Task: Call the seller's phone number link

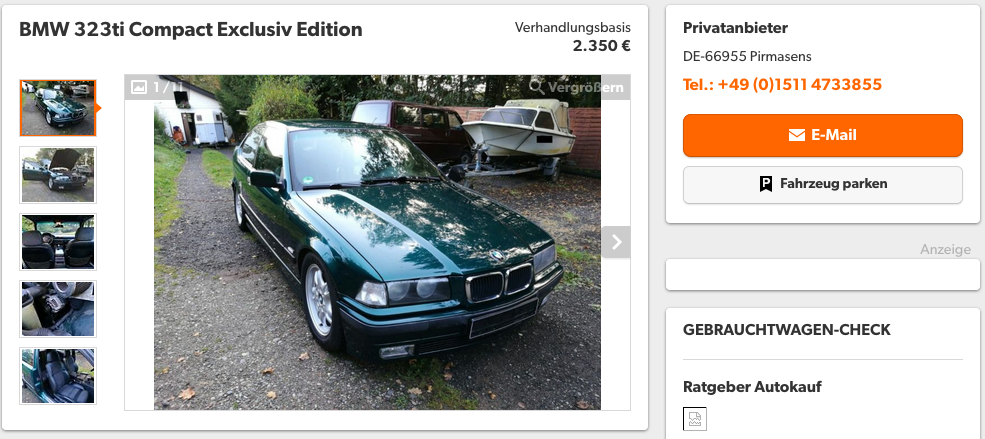Action: pos(782,84)
